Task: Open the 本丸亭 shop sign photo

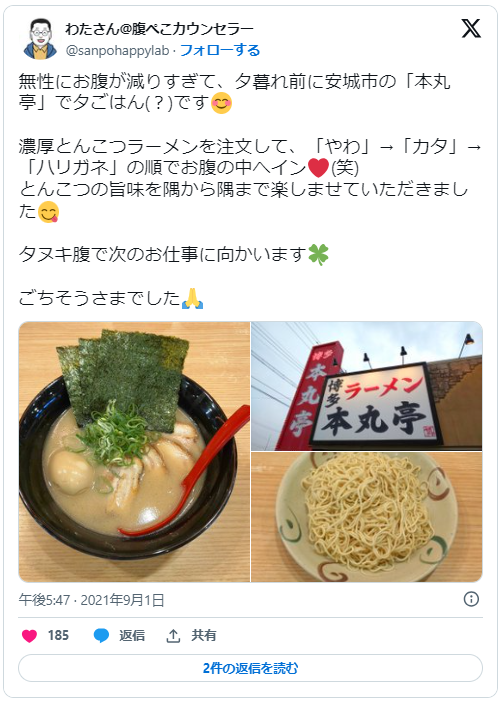Action: (x=367, y=386)
